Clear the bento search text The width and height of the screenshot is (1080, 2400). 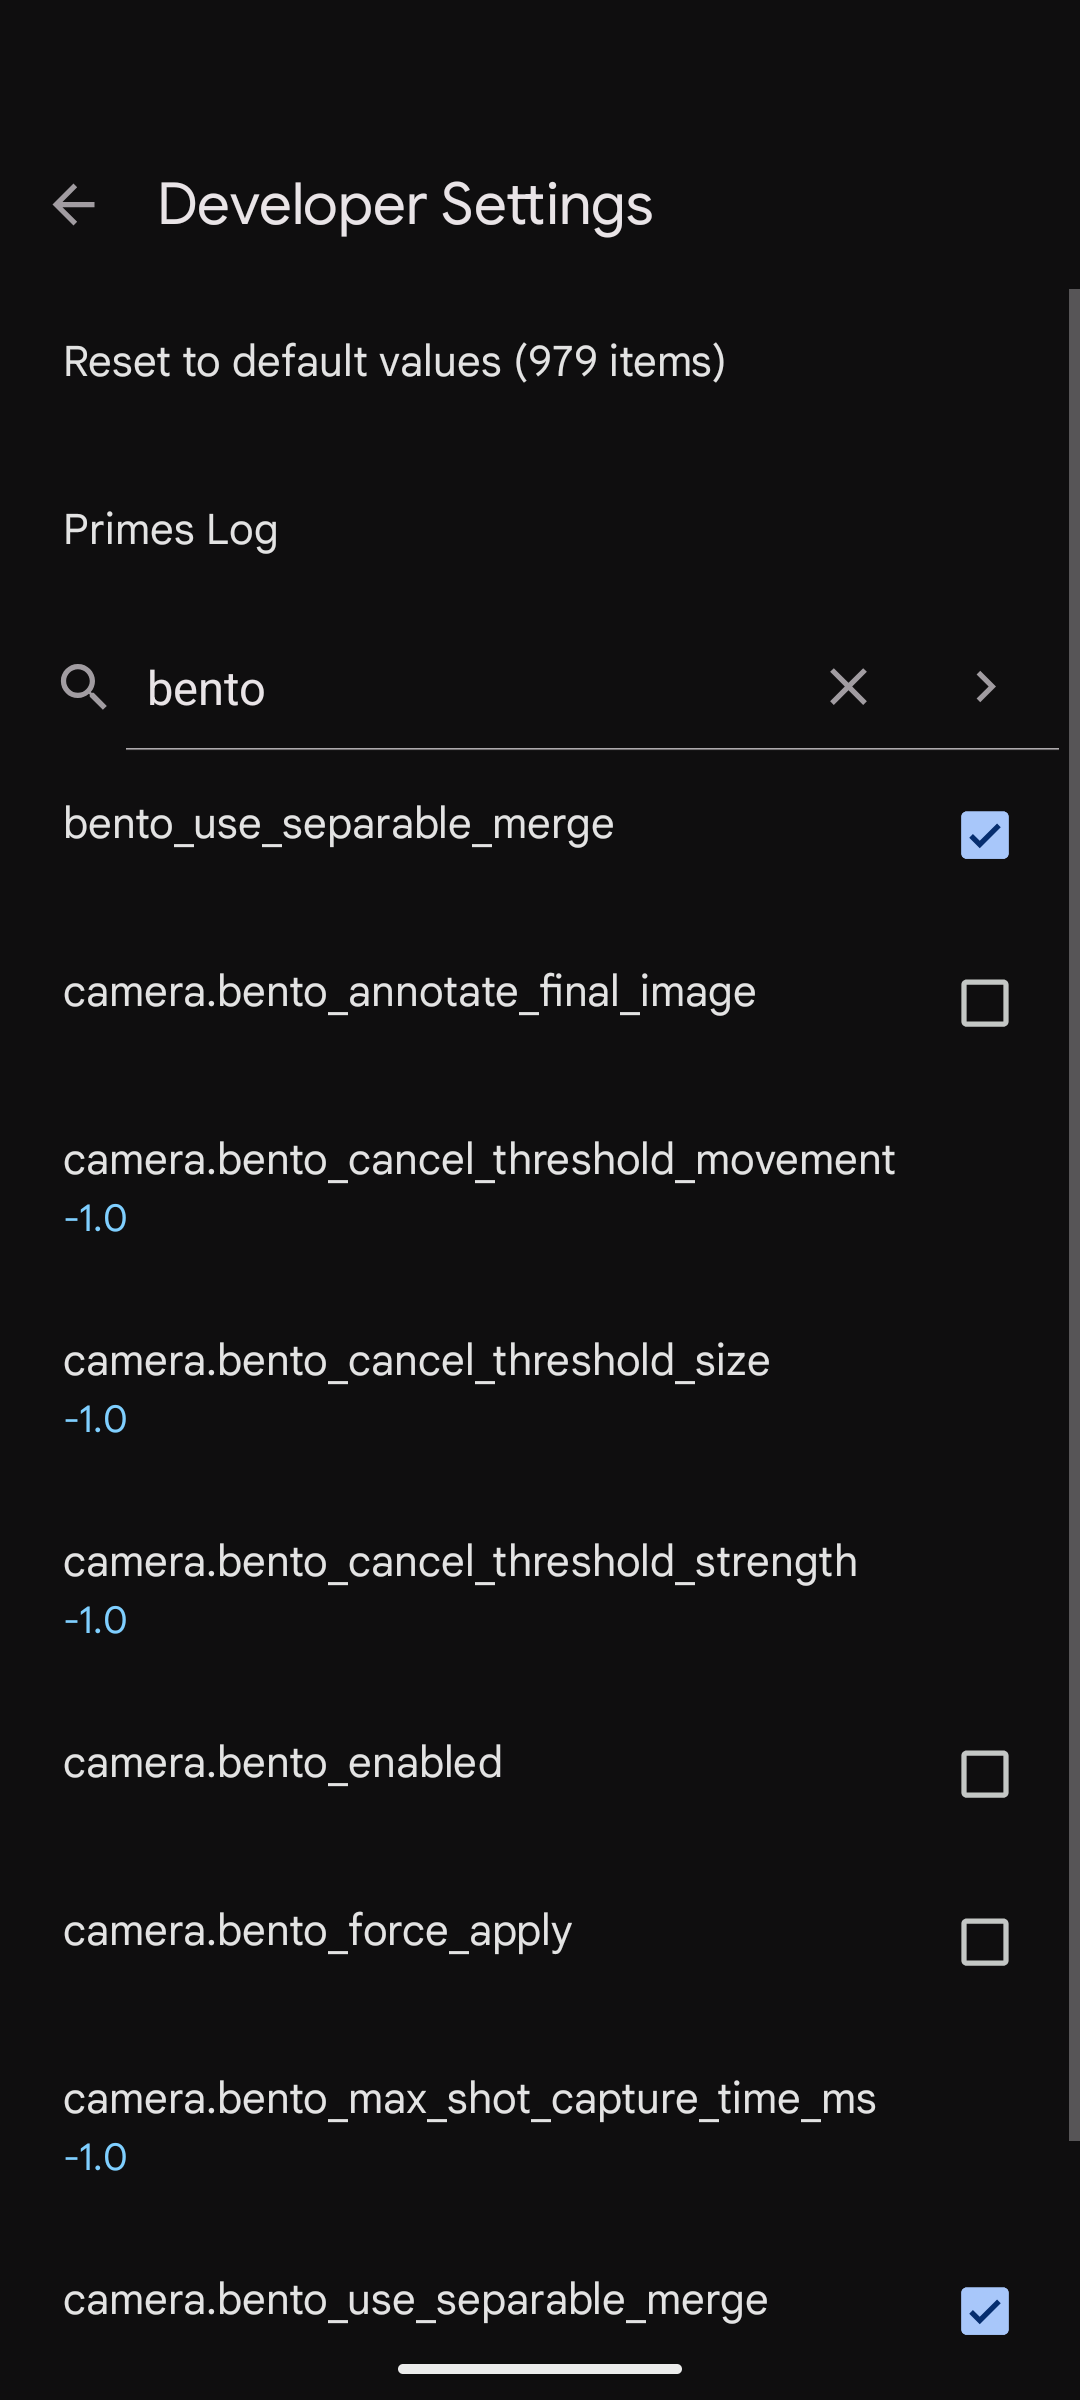(848, 687)
